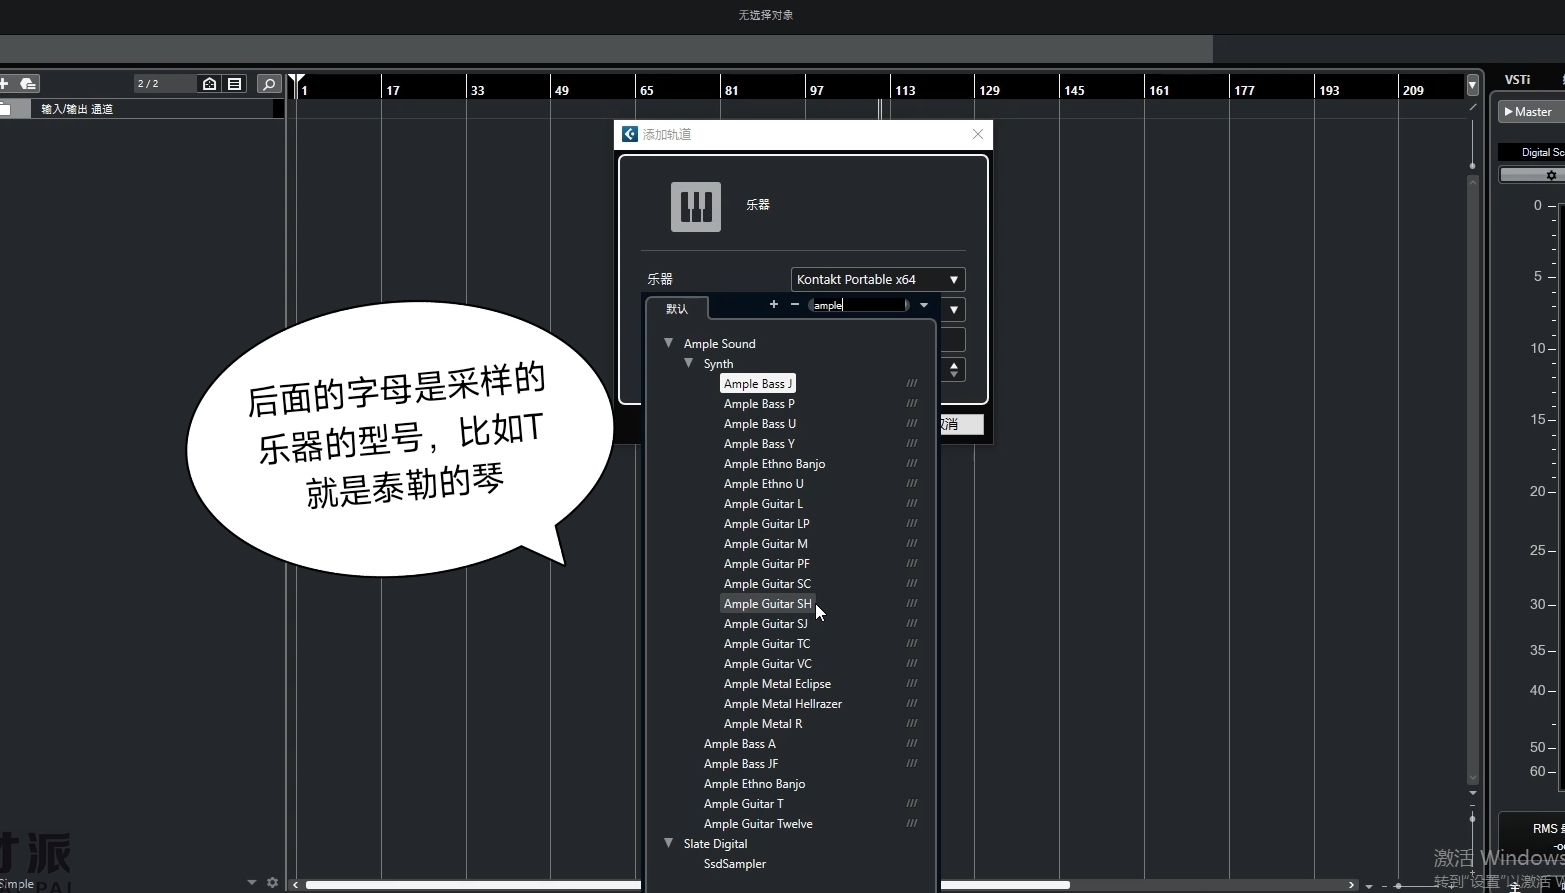The image size is (1565, 893).
Task: Click ruler marker at bar 65
Action: (646, 90)
